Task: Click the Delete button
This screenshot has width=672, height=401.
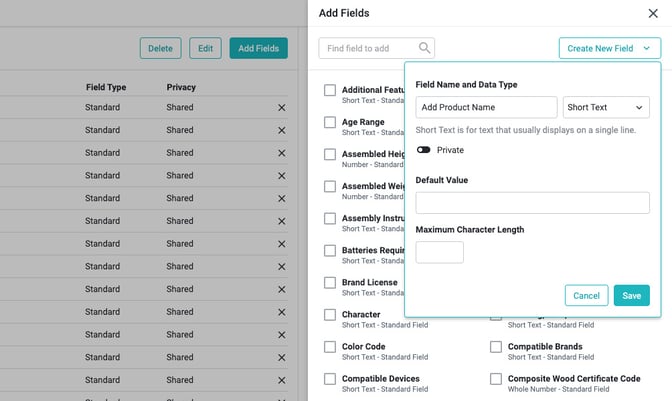Action: 160,48
